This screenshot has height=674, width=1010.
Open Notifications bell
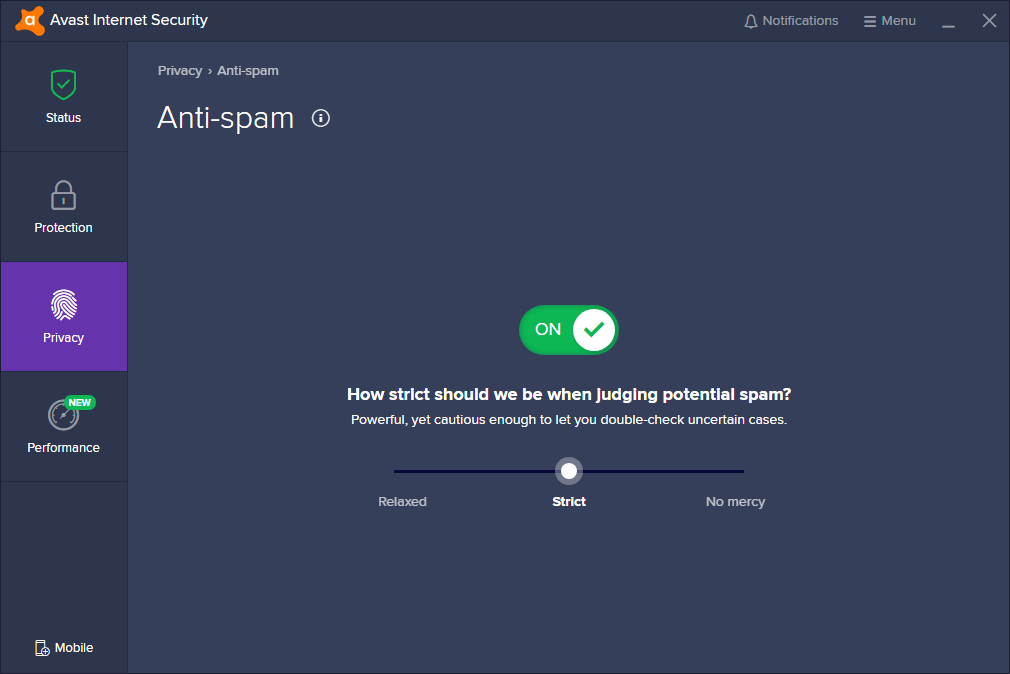(x=791, y=21)
